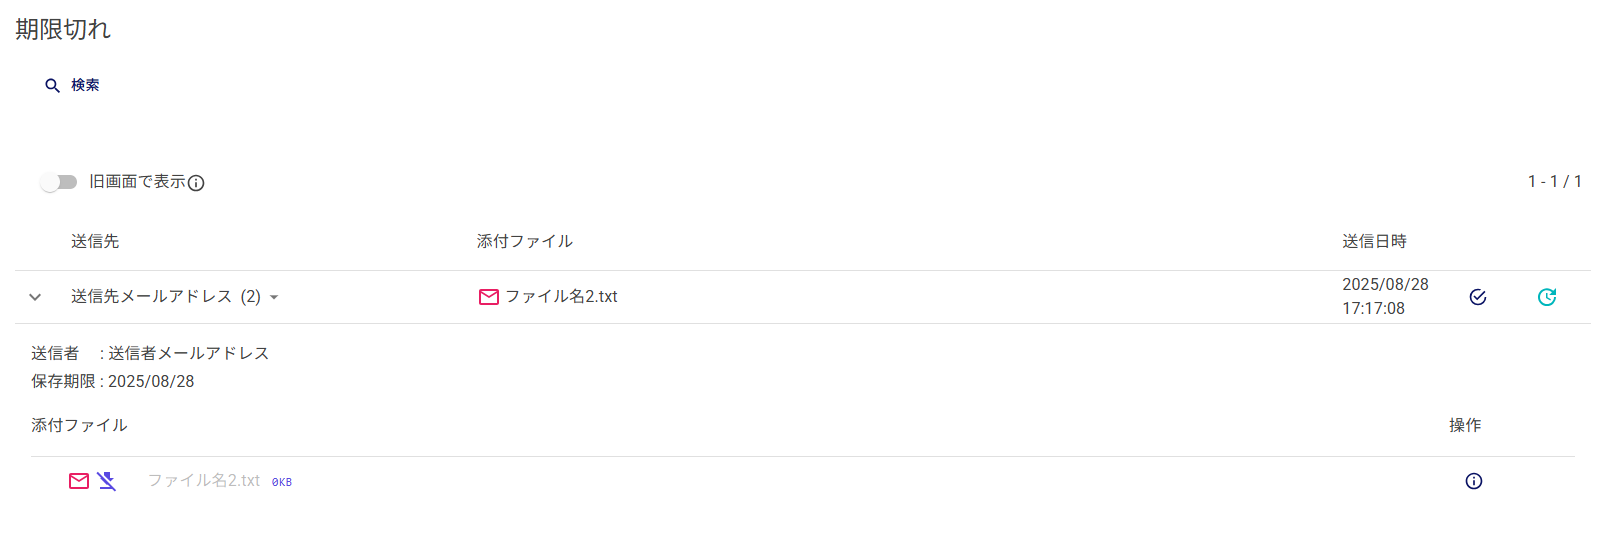Click the 添付ファイル column header at top

(524, 241)
